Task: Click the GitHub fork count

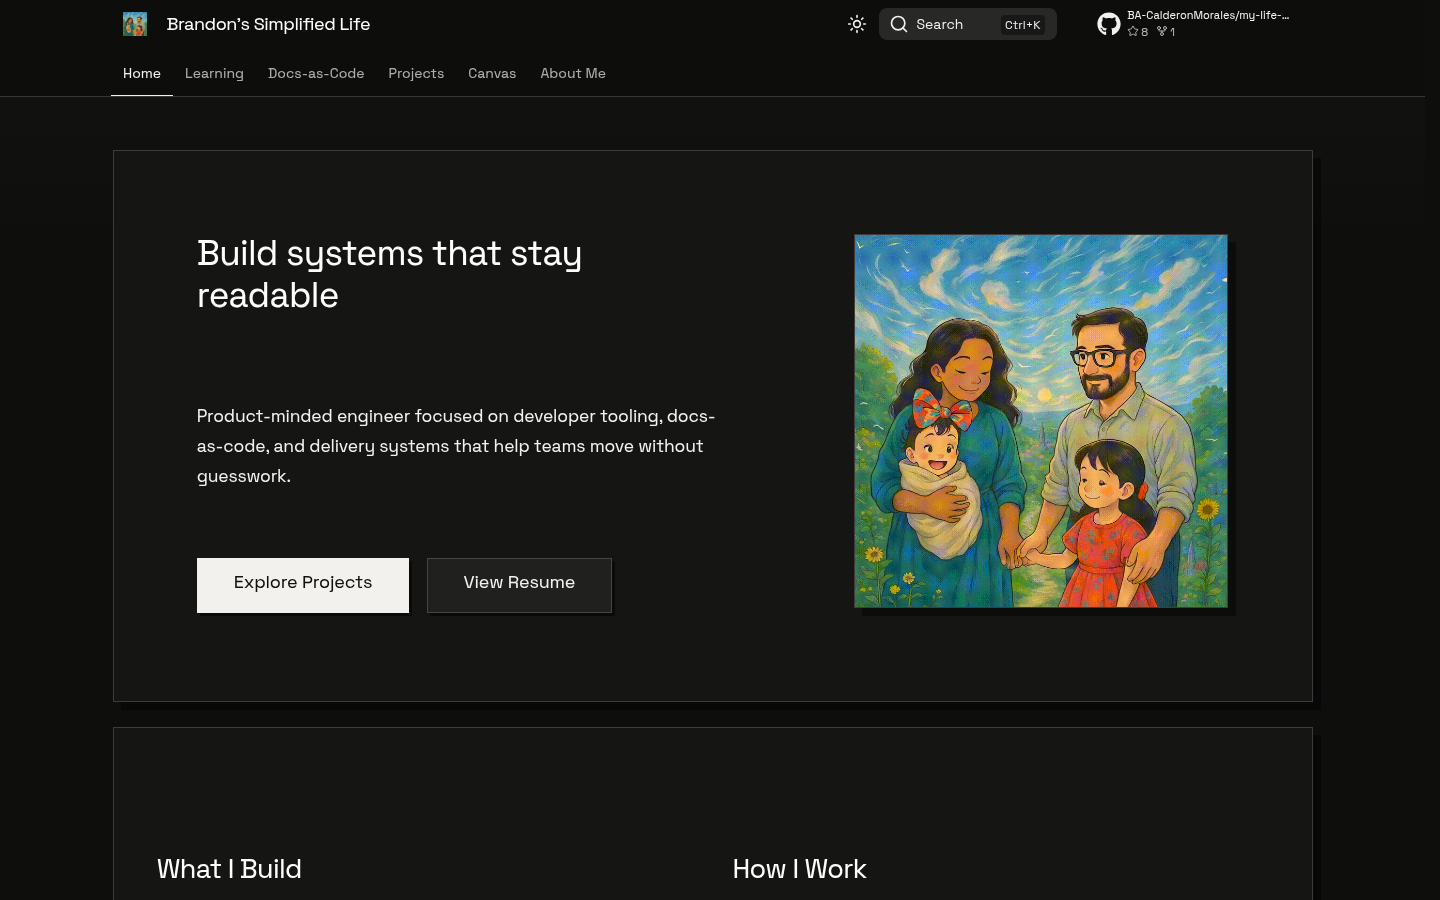Action: [1166, 32]
